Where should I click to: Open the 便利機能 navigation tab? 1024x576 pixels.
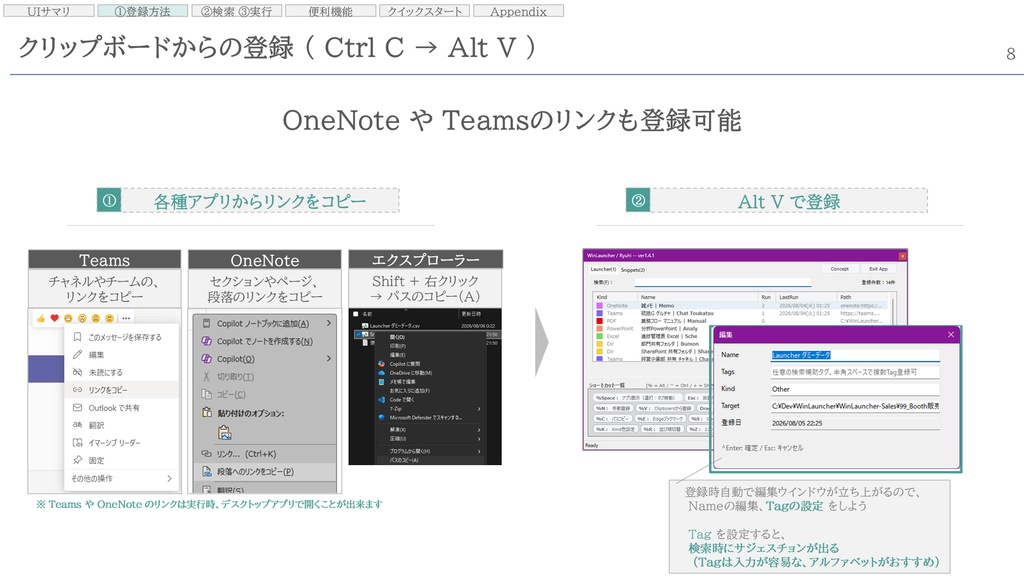tap(330, 11)
